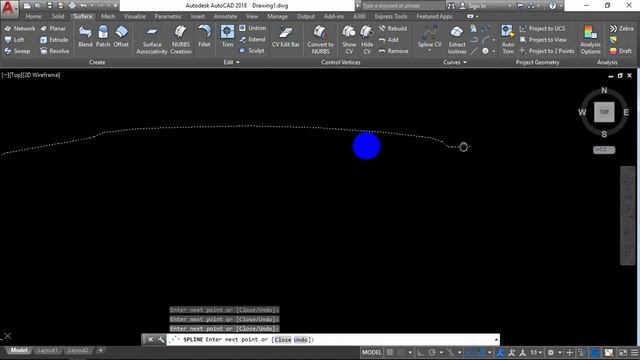Toggle the blue annotation visibility status icon
Viewport: 640px width, 360px height.
(500, 352)
